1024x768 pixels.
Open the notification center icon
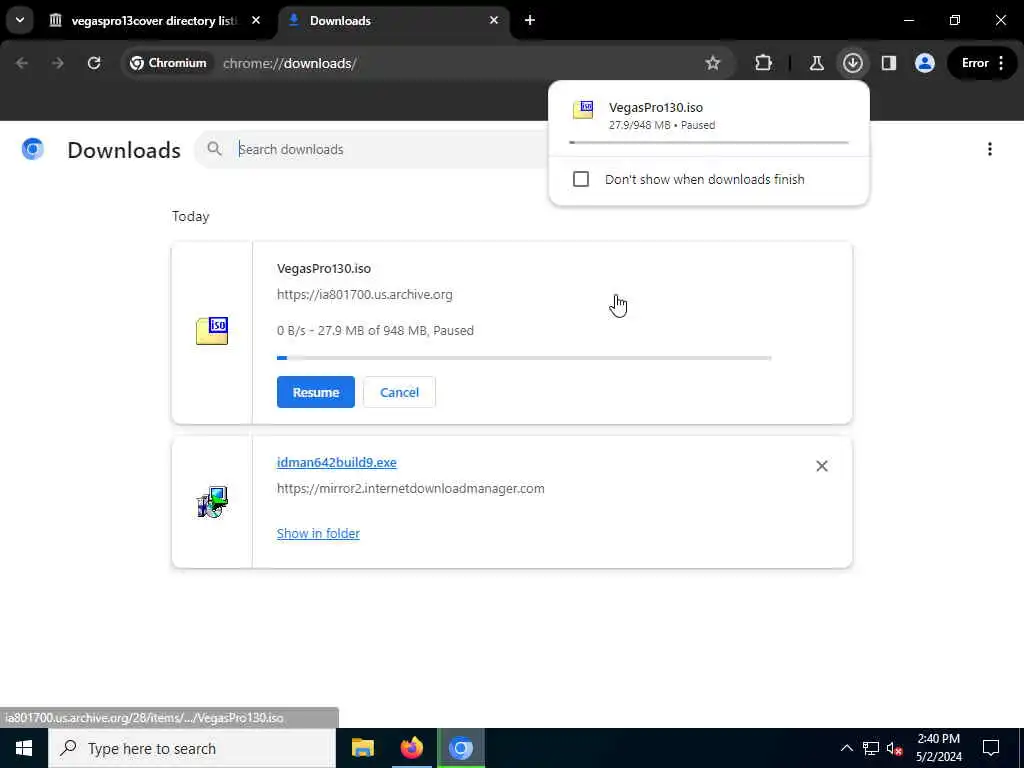click(991, 748)
